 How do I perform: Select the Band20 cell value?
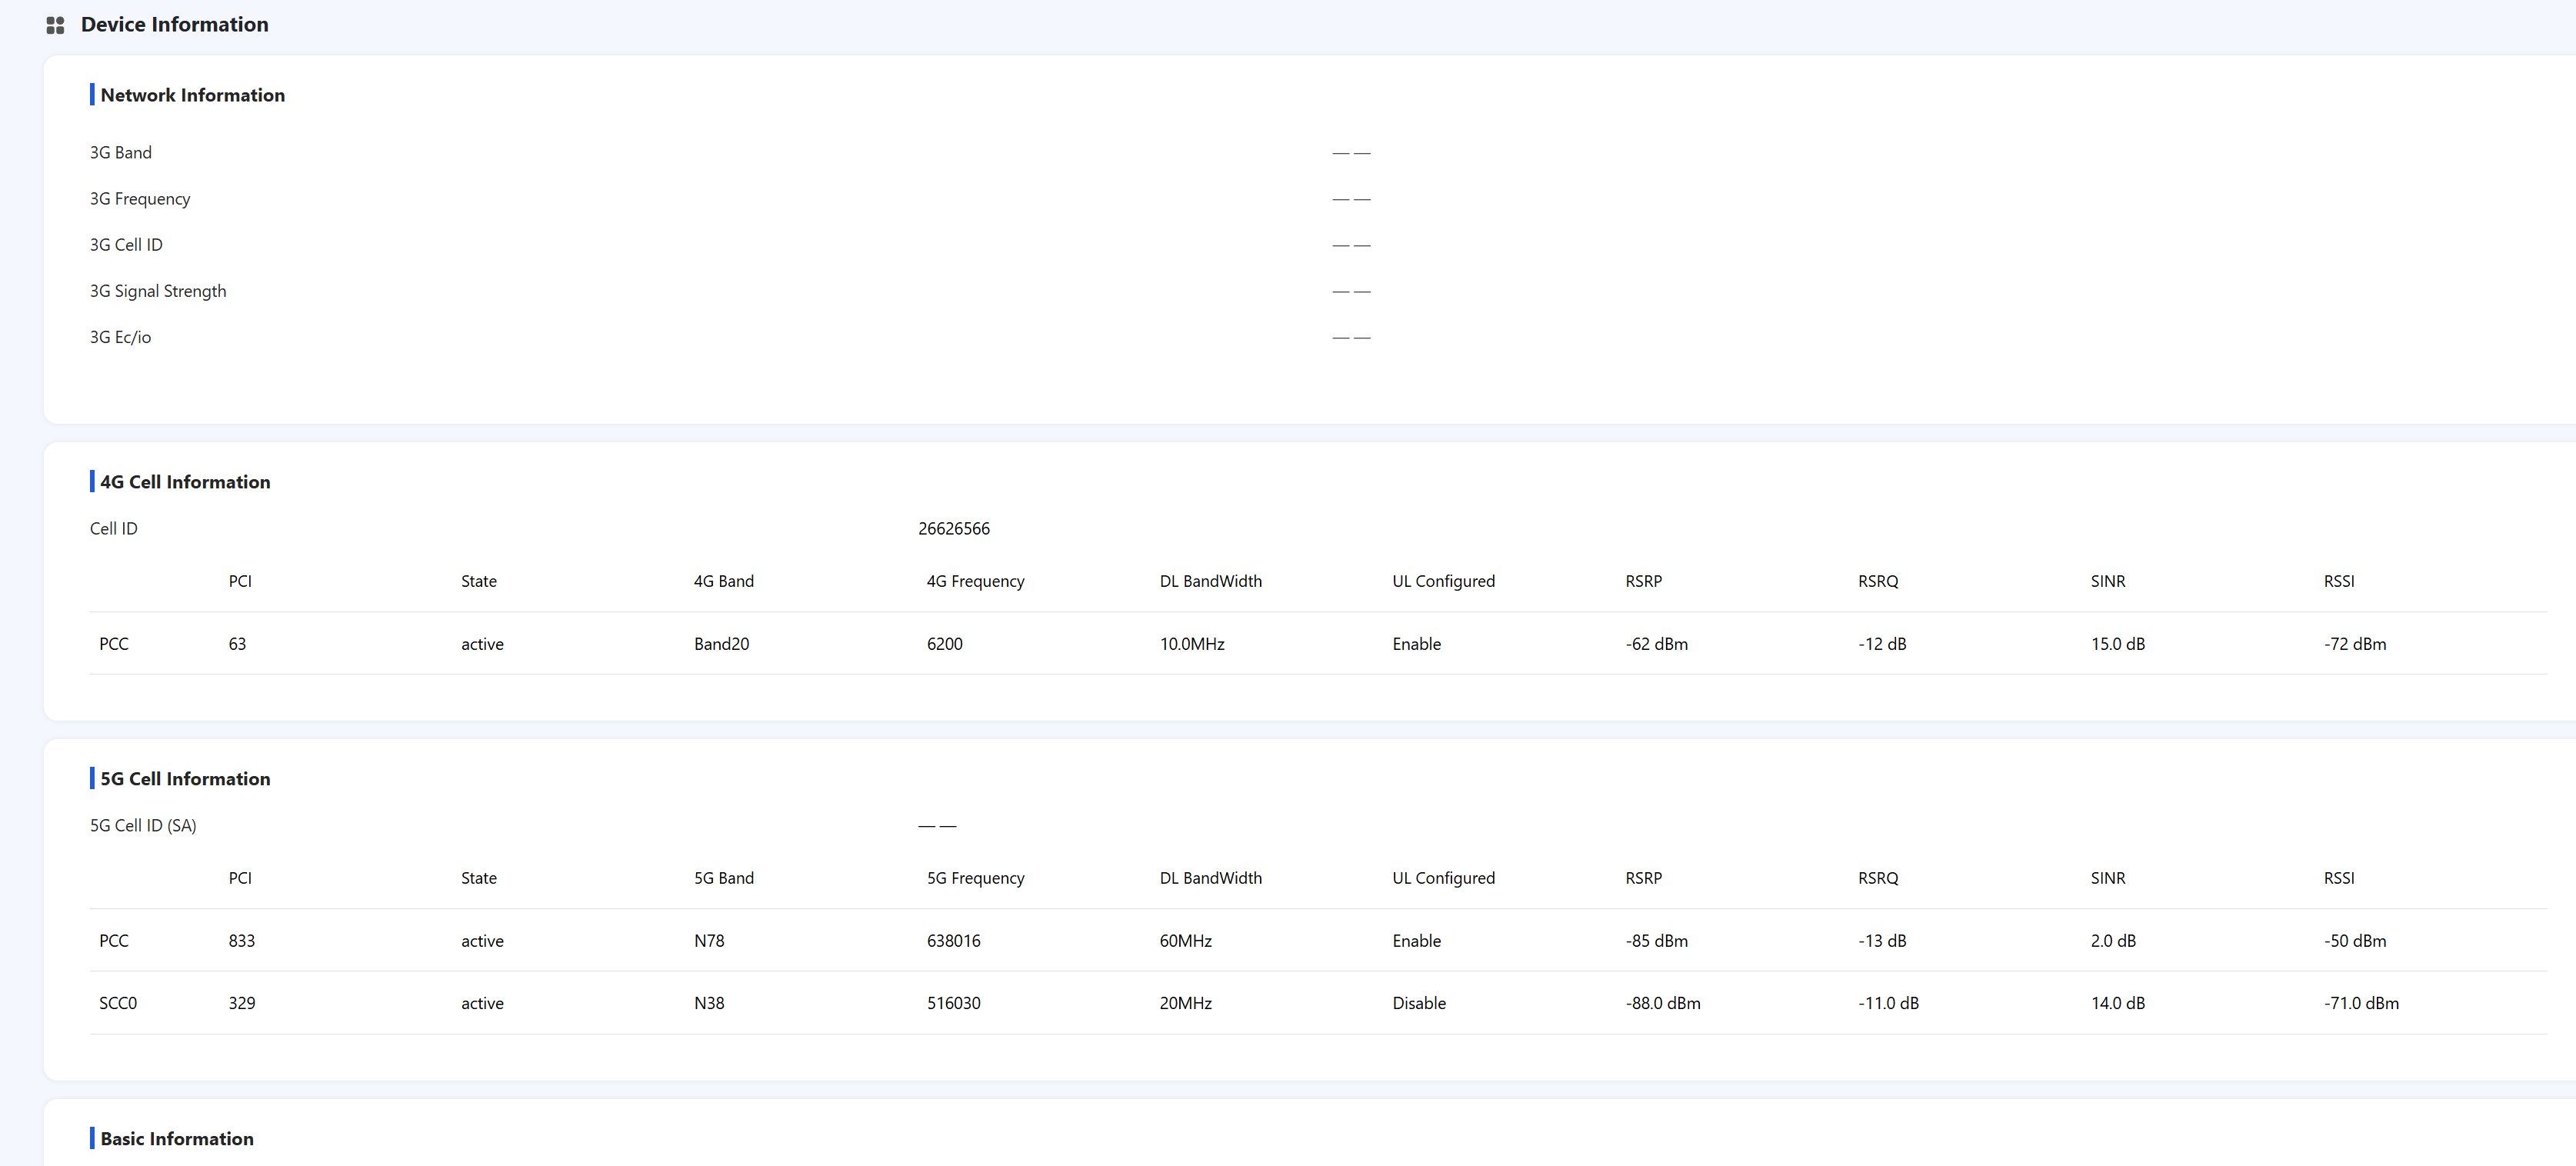click(x=721, y=644)
